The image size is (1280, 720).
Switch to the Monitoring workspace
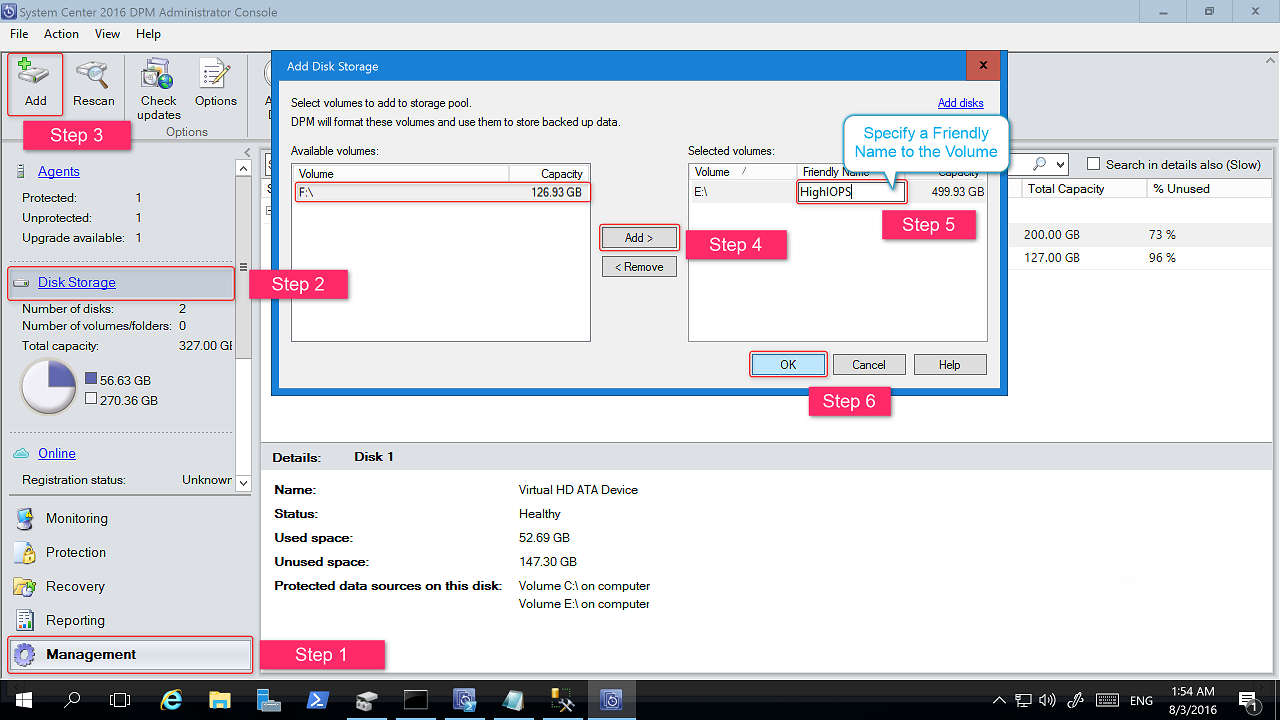[x=75, y=518]
